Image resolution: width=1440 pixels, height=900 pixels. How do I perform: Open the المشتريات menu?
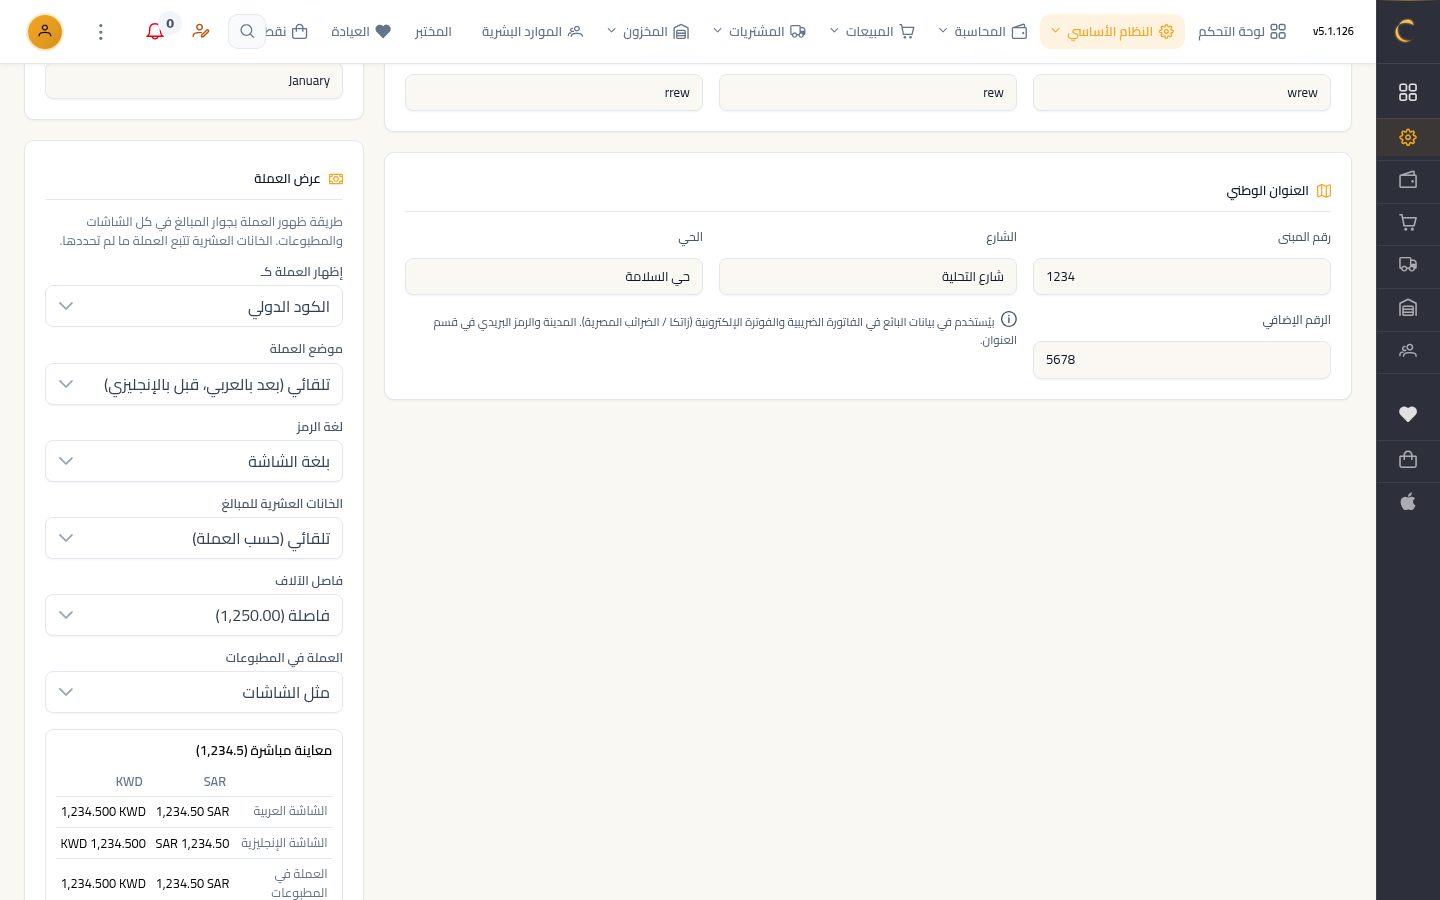coord(759,32)
